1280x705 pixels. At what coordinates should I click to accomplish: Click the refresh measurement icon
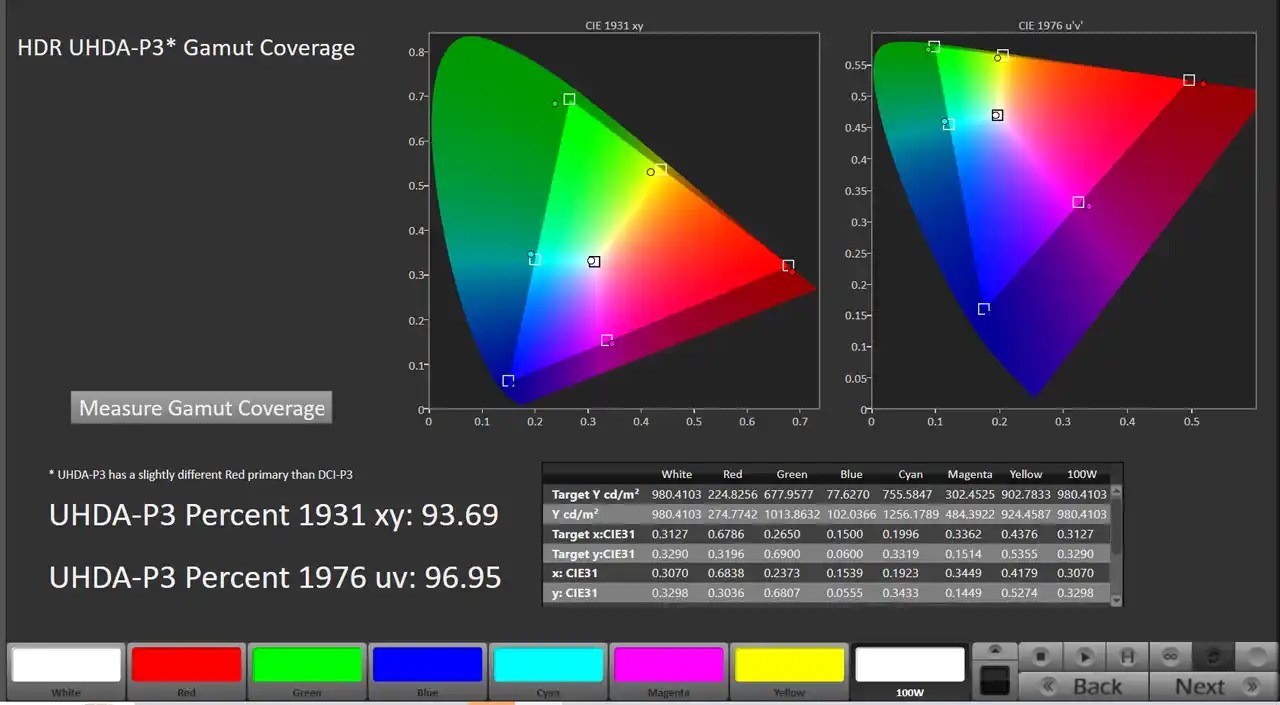(x=1213, y=657)
